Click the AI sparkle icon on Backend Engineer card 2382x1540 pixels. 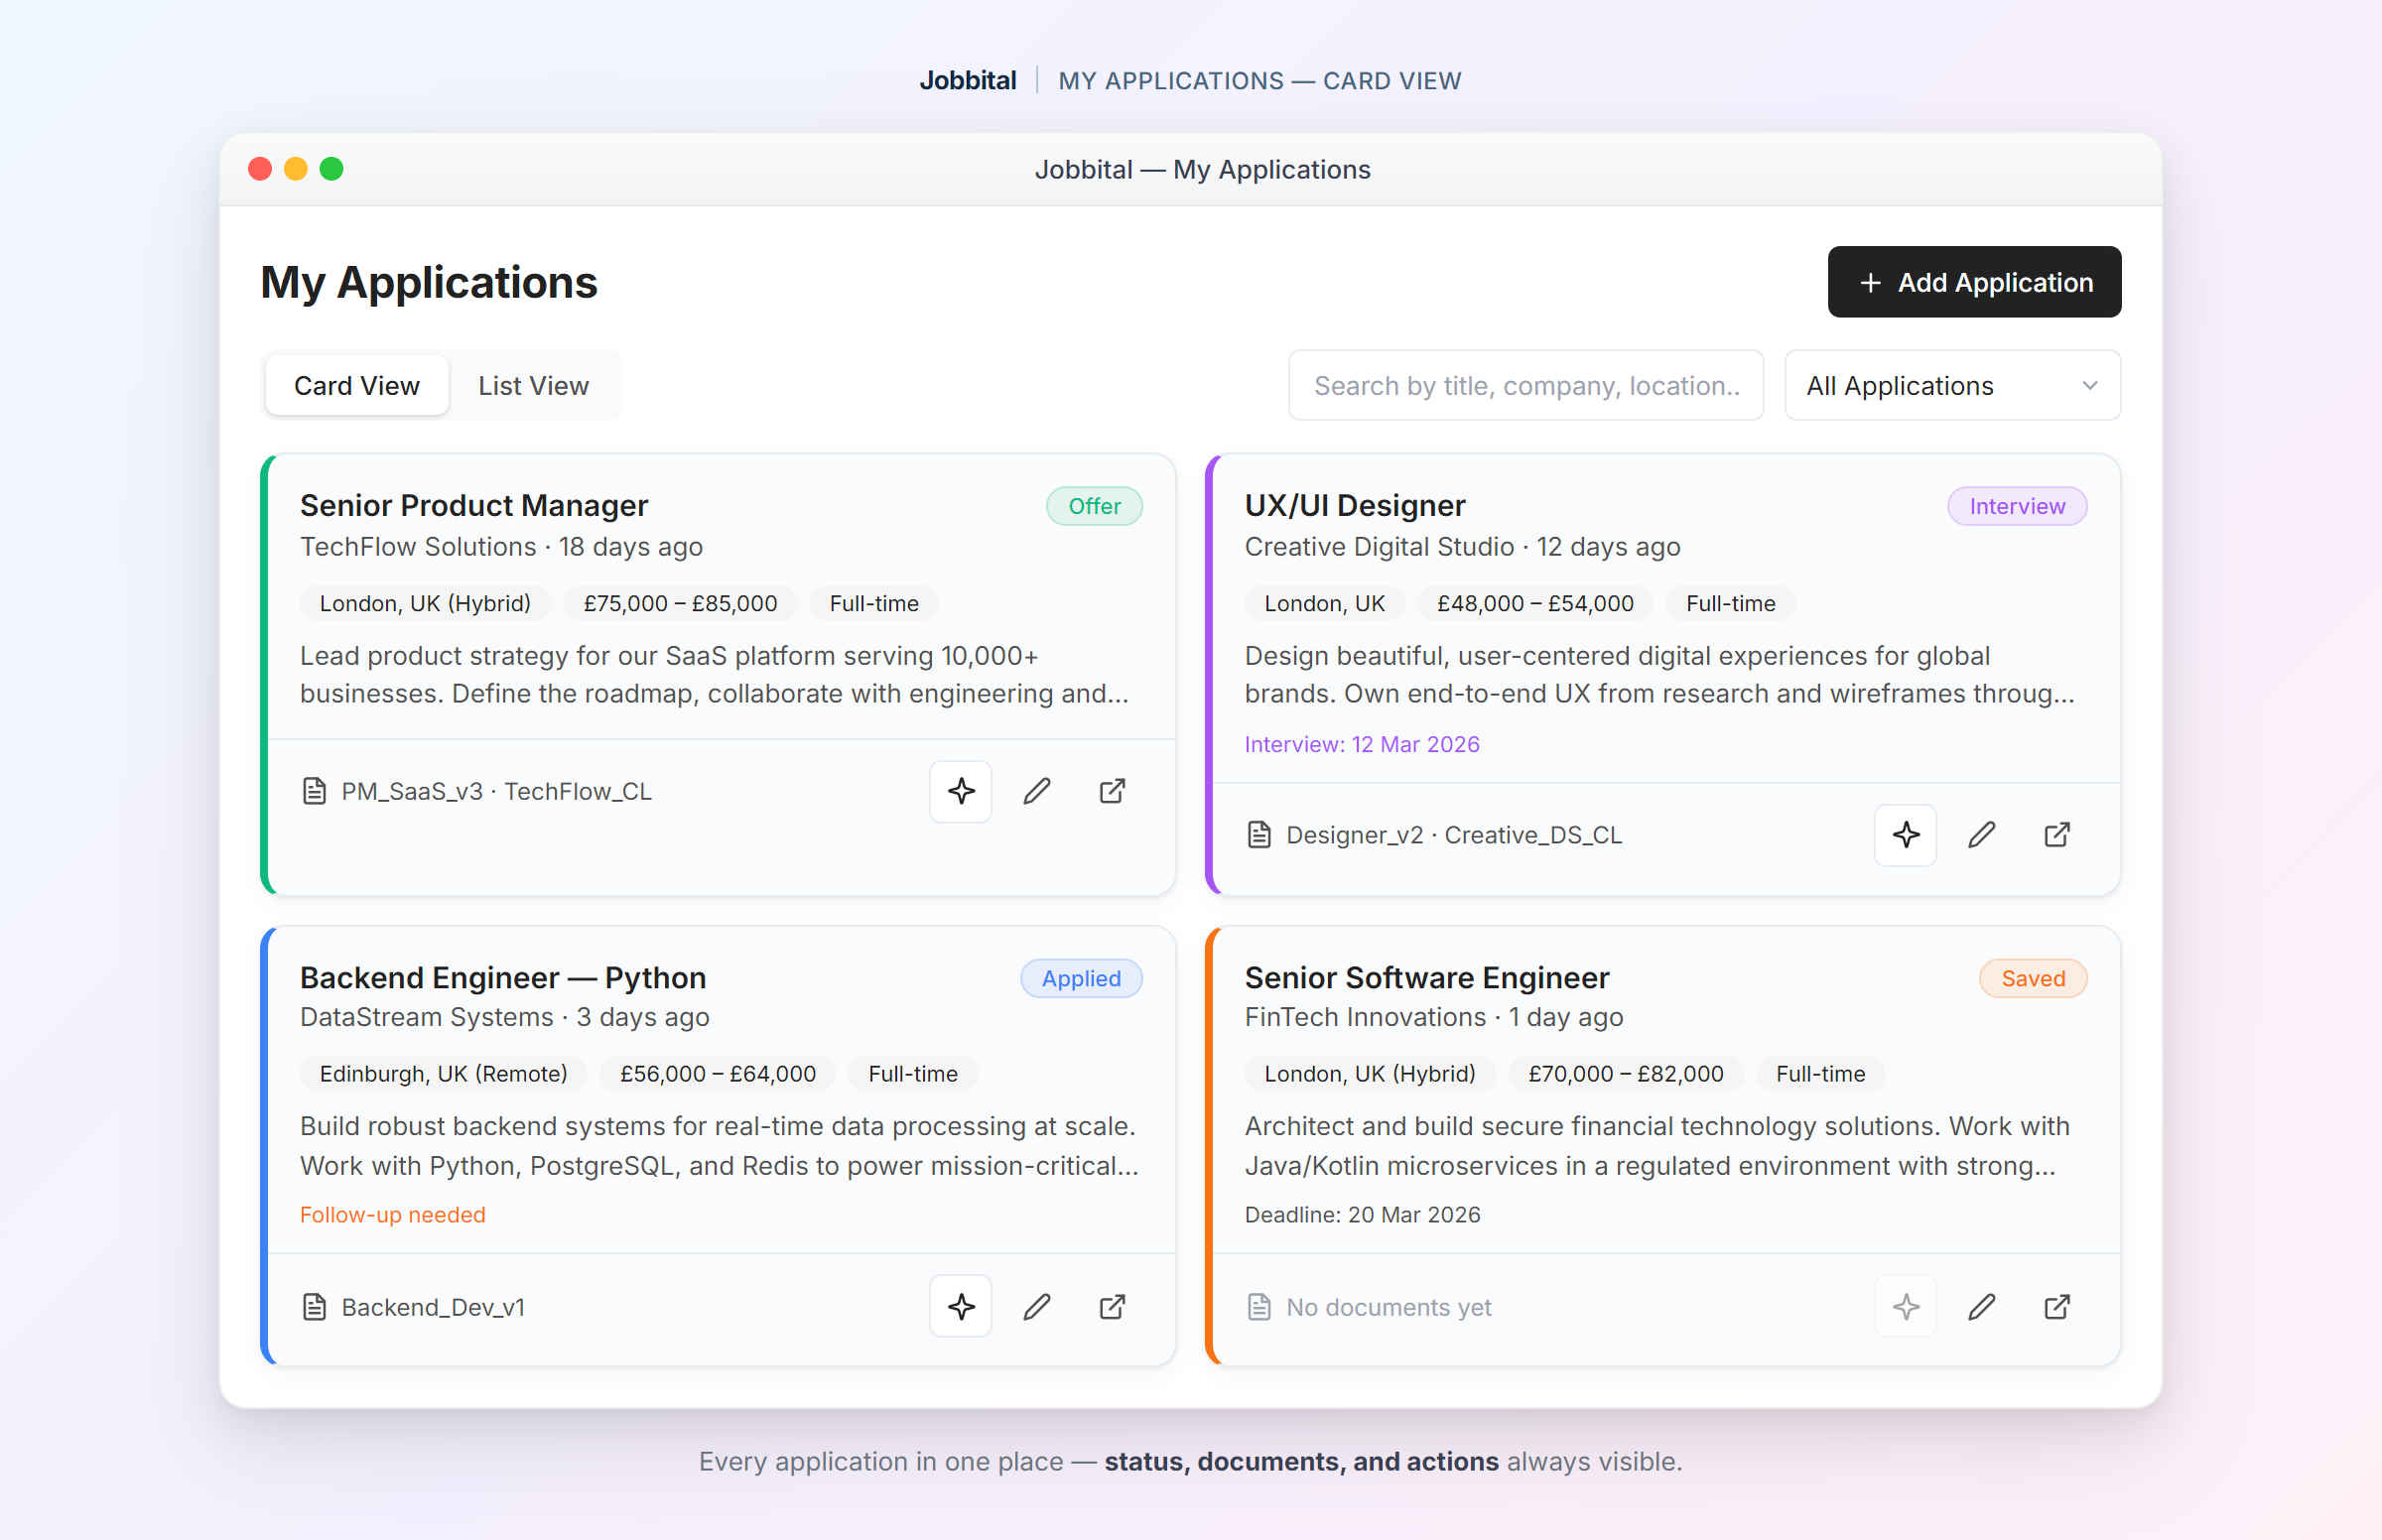click(x=960, y=1306)
